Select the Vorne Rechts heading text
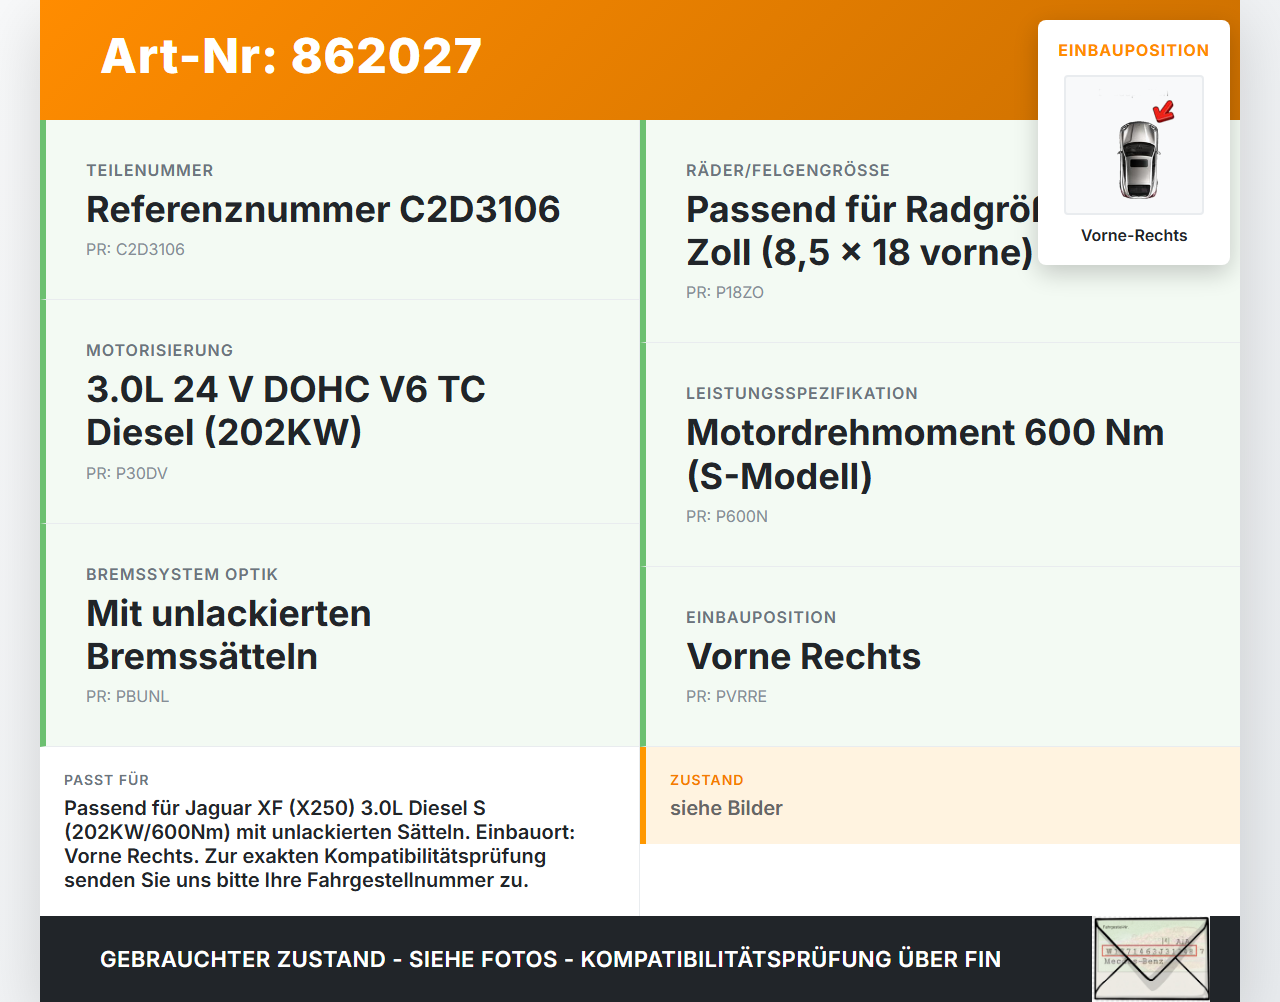The height and width of the screenshot is (1002, 1280). point(803,656)
